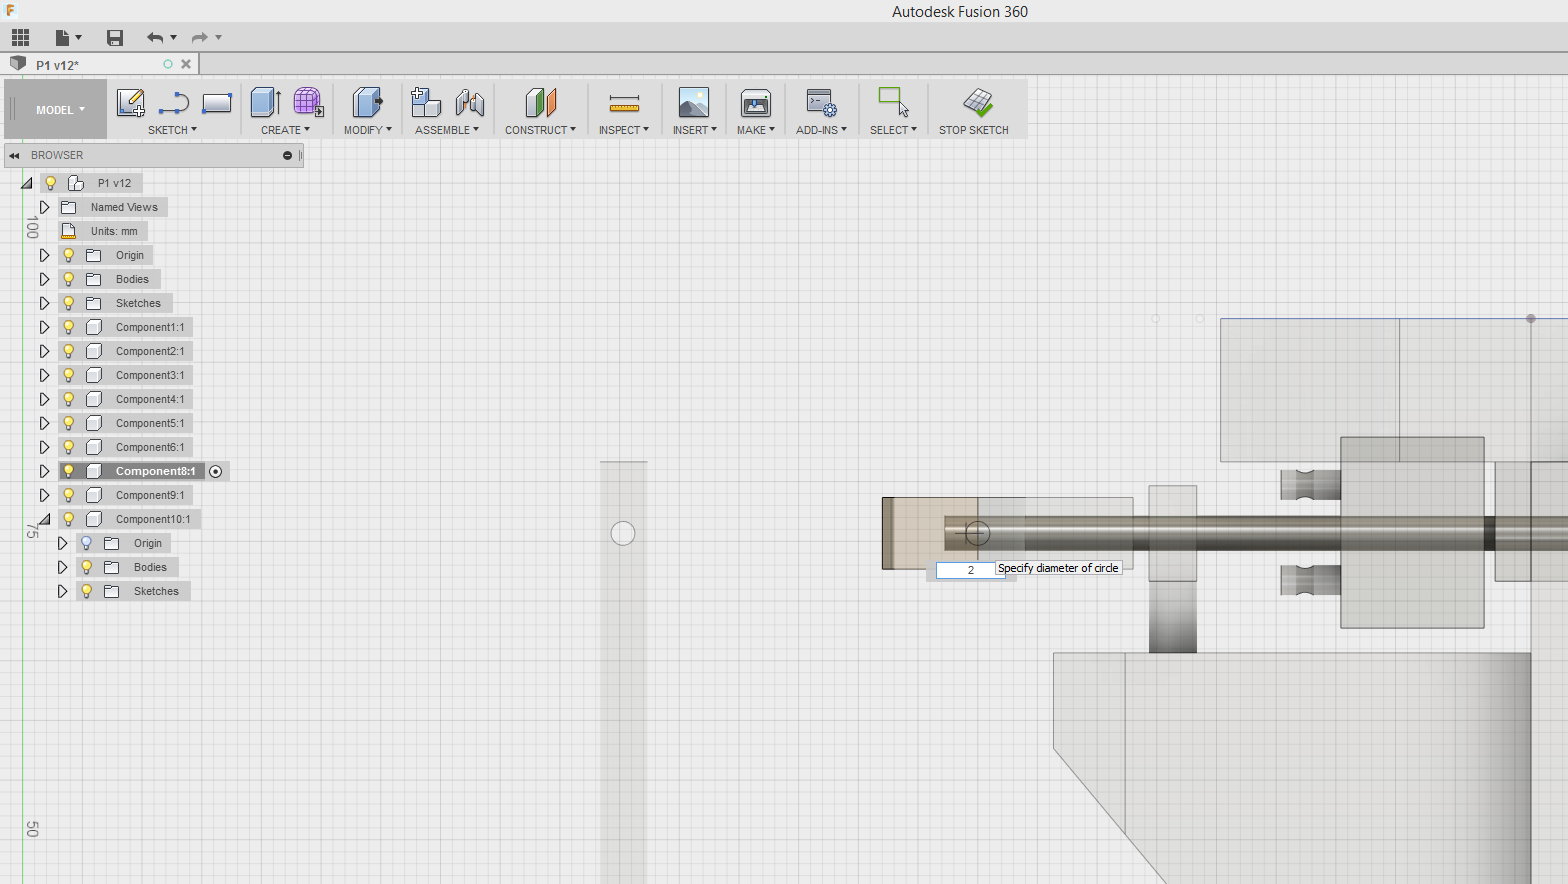Toggle the top-level Origin lightbulb
The image size is (1568, 884).
pyautogui.click(x=69, y=255)
